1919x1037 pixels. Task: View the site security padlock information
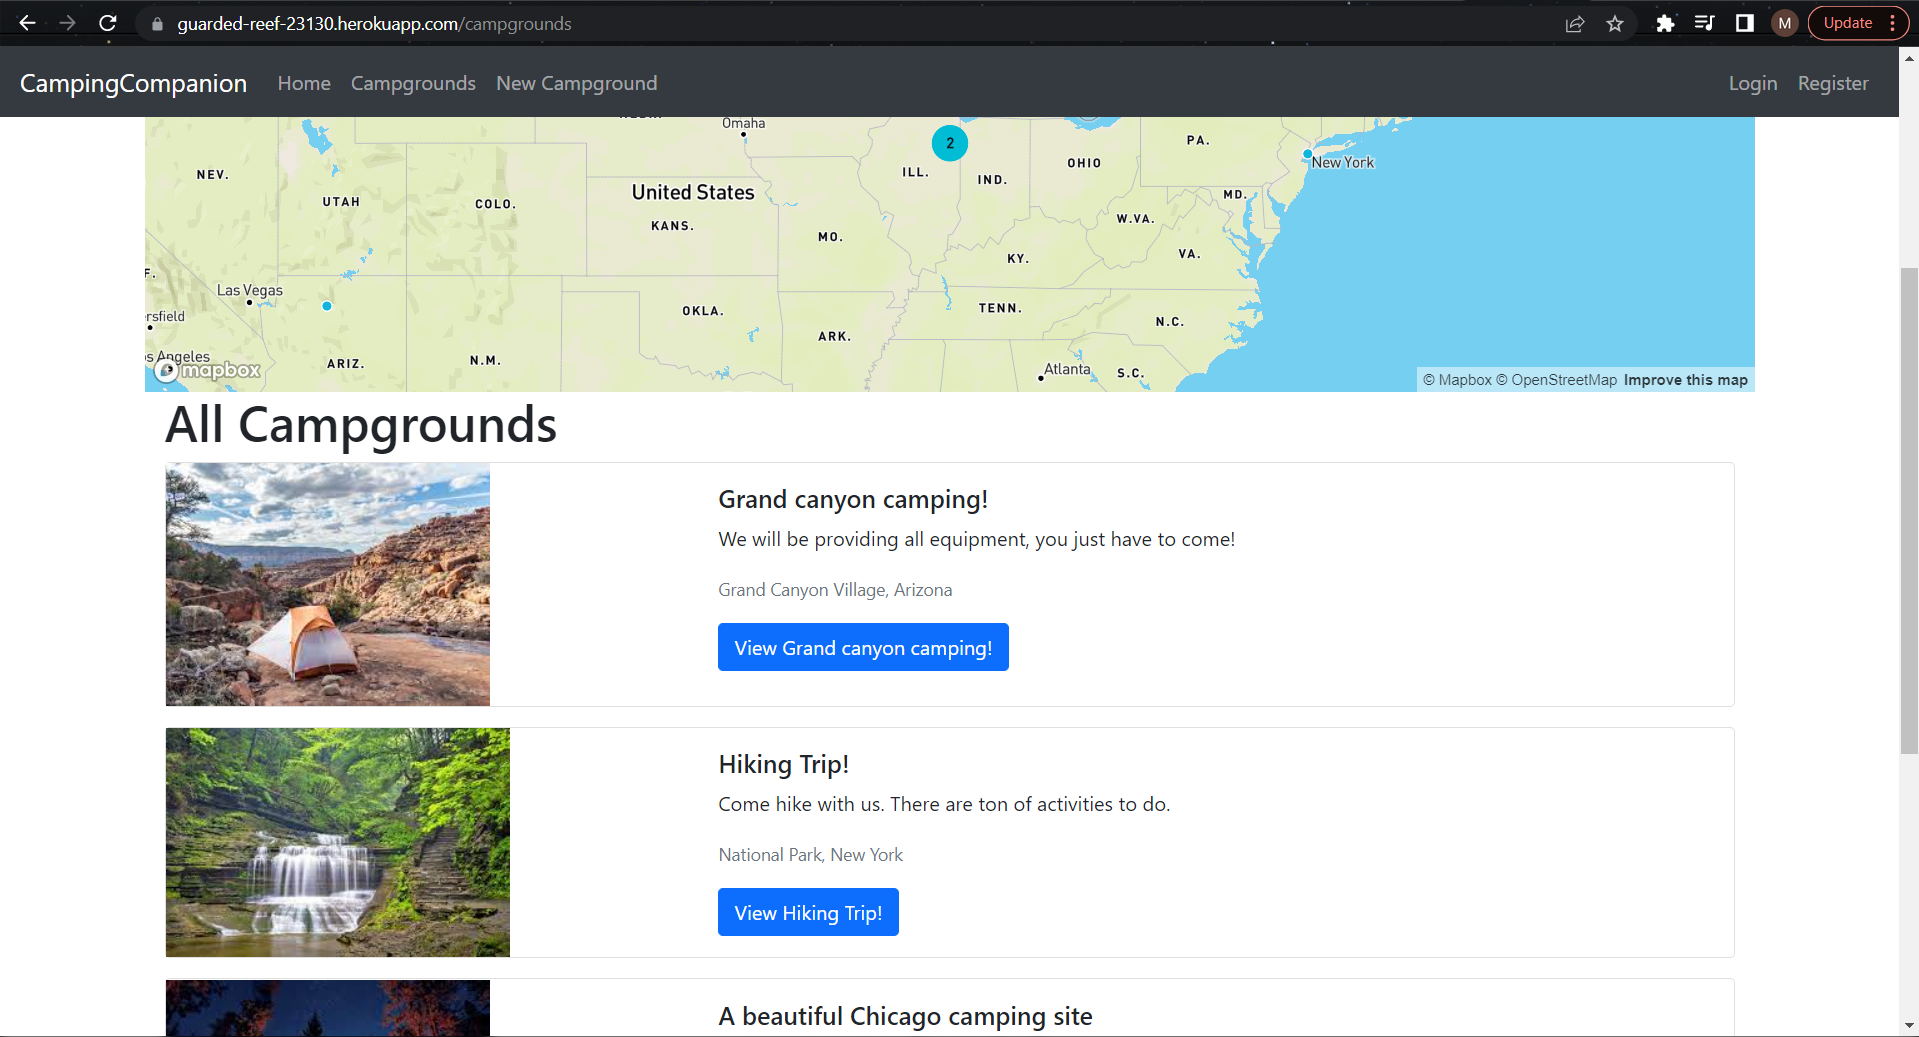pyautogui.click(x=156, y=23)
